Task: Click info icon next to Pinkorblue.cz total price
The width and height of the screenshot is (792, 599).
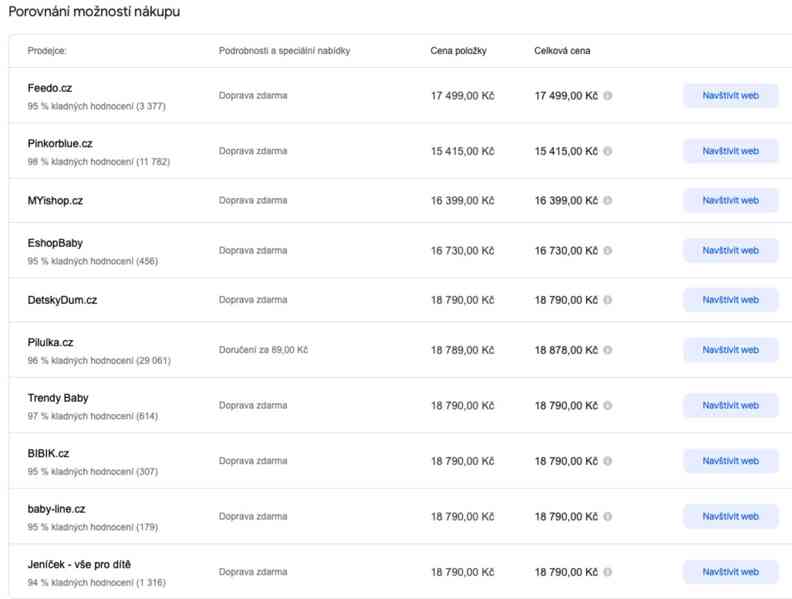Action: [608, 151]
